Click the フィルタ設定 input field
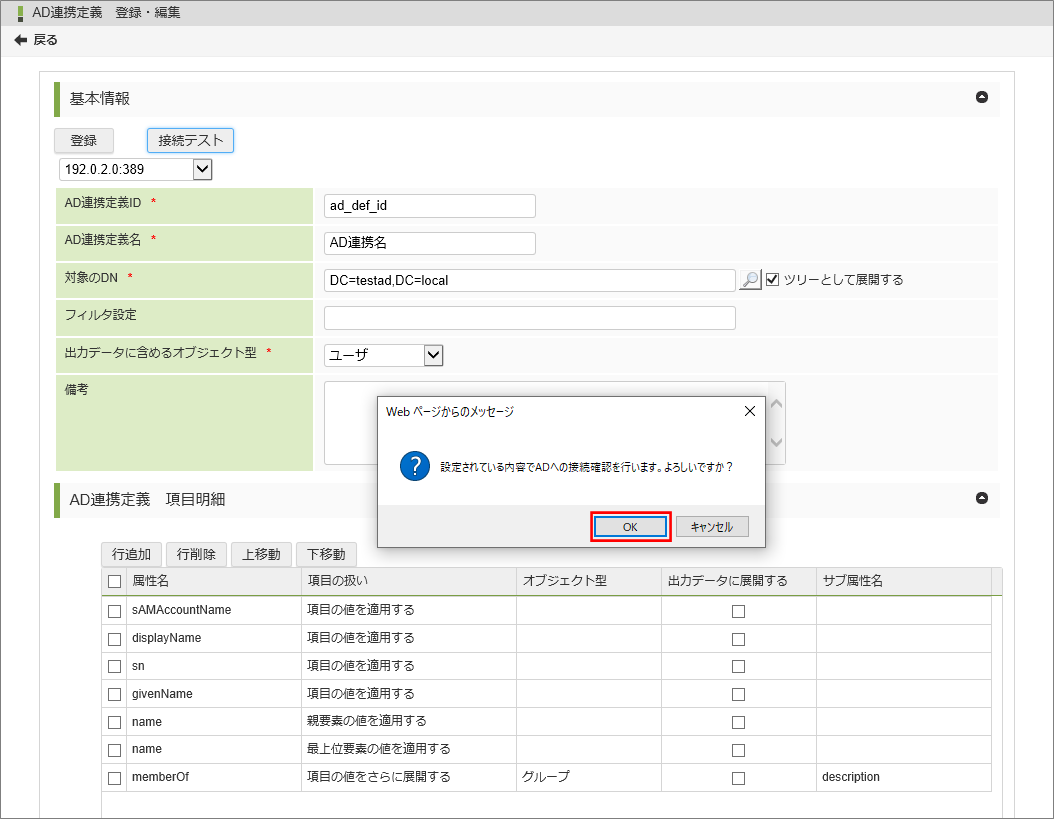Screen dimensions: 1054x819 529,318
